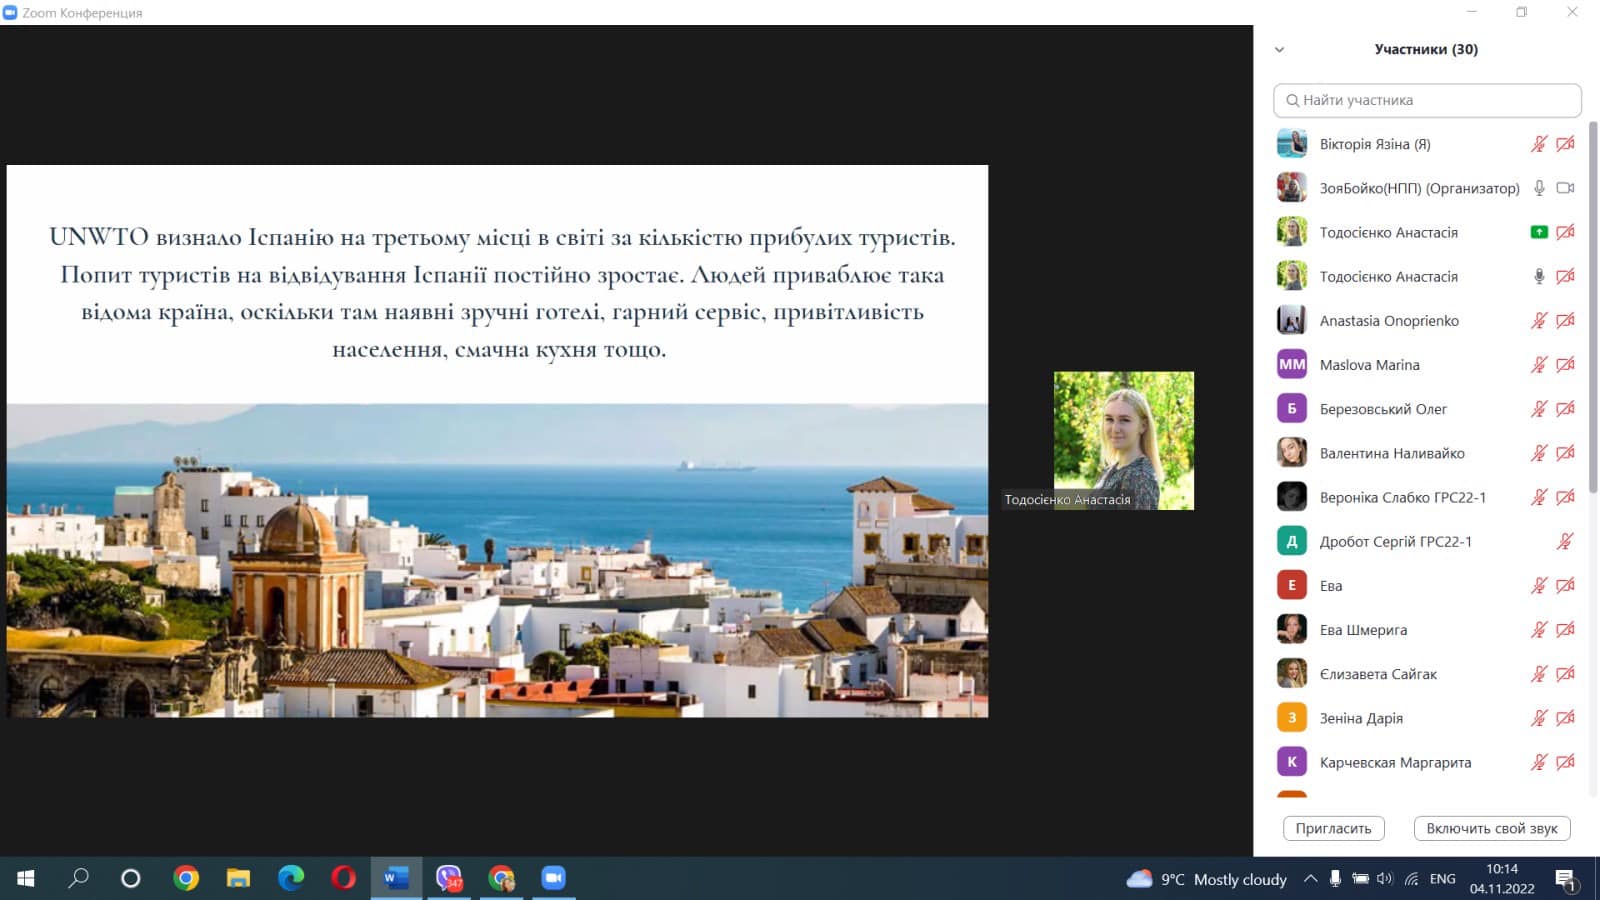Select participant Anastasia Onoprienko

1427,321
